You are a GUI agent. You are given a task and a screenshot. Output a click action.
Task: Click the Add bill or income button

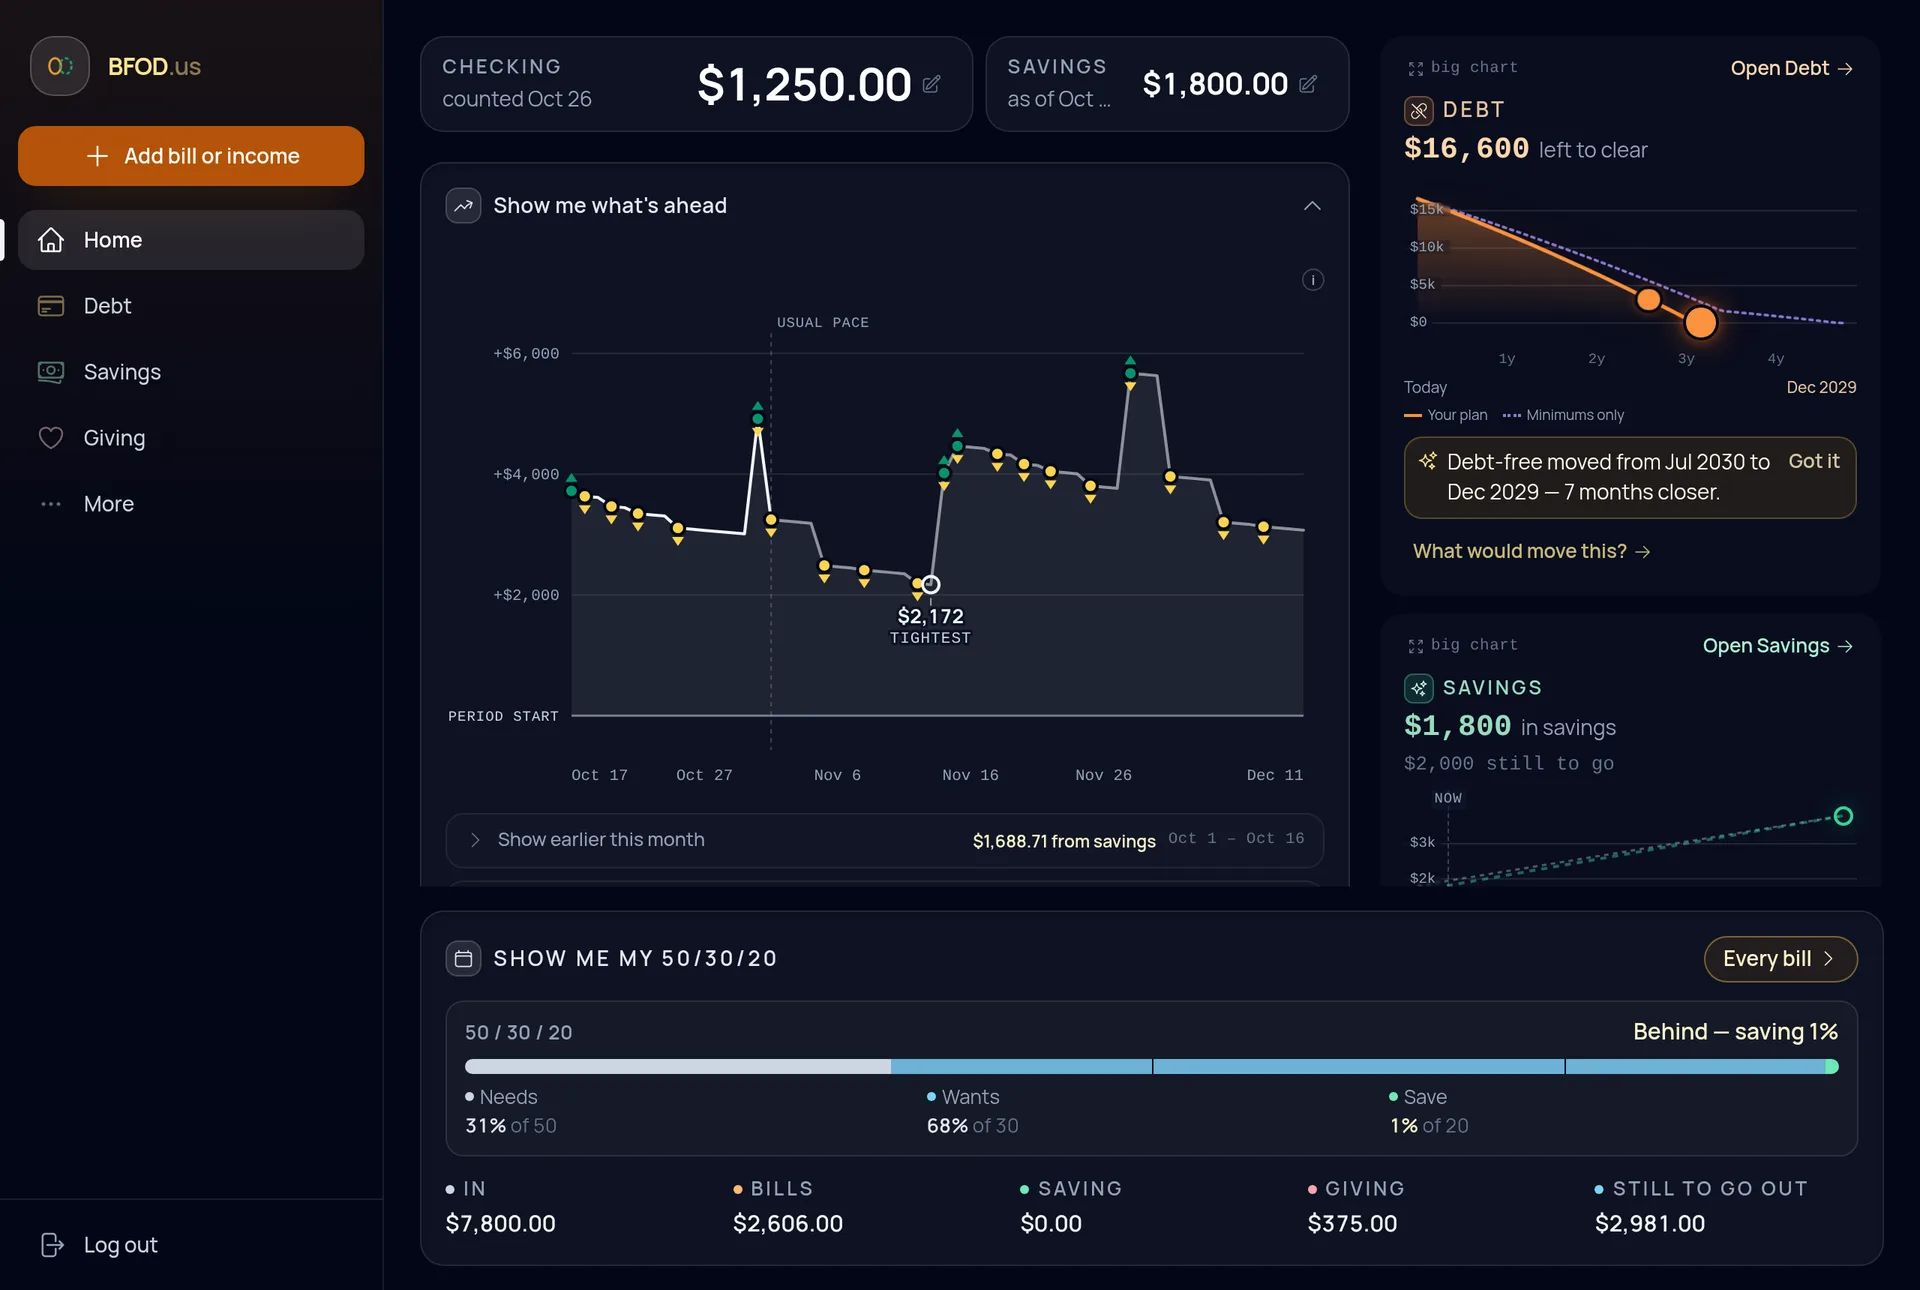tap(191, 156)
